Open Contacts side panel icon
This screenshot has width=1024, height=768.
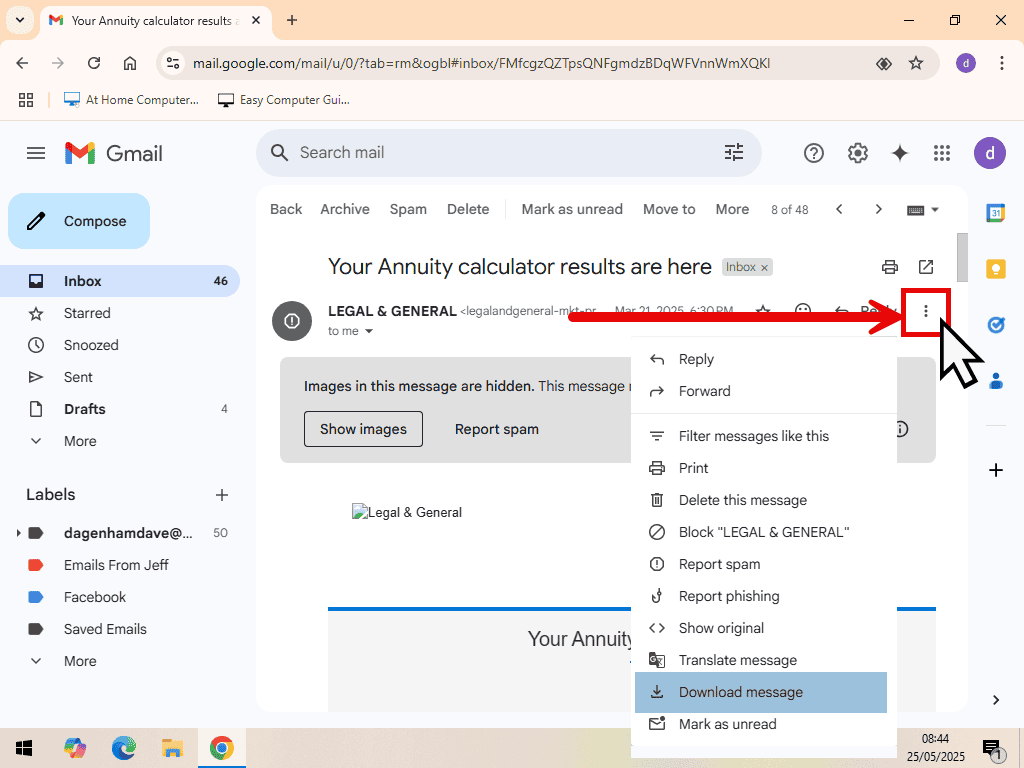click(x=996, y=380)
